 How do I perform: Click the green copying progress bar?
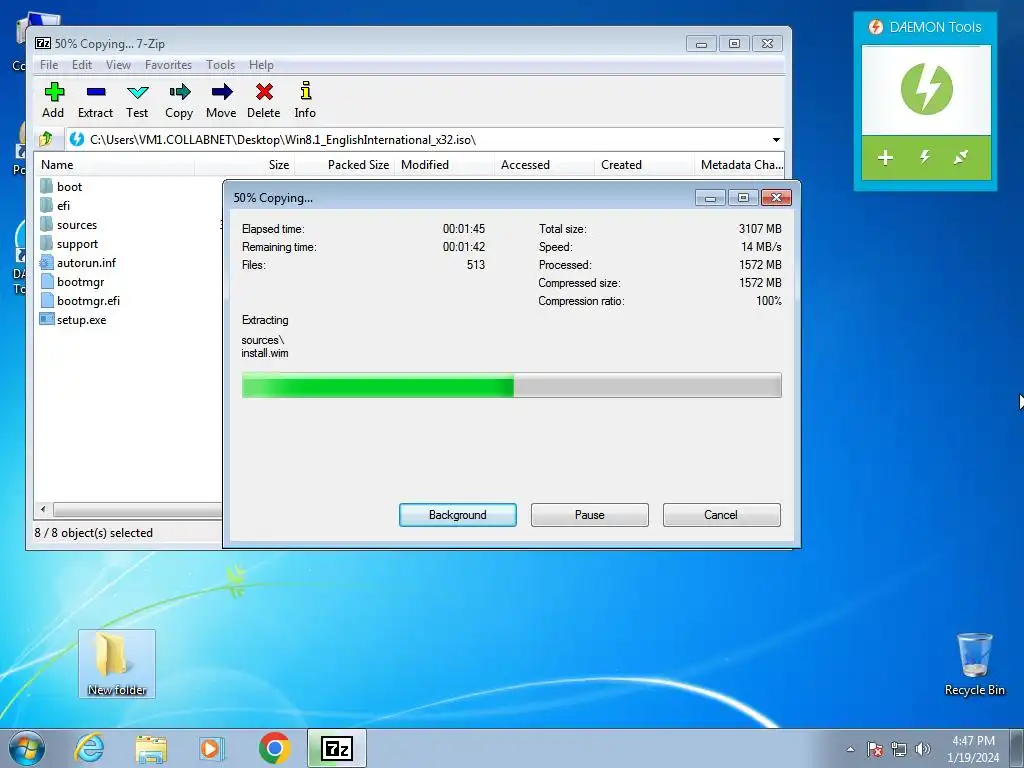511,385
